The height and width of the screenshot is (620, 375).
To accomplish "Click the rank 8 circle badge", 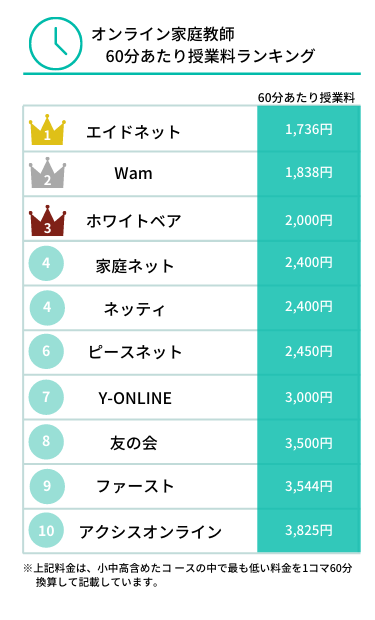I will click(x=46, y=441).
